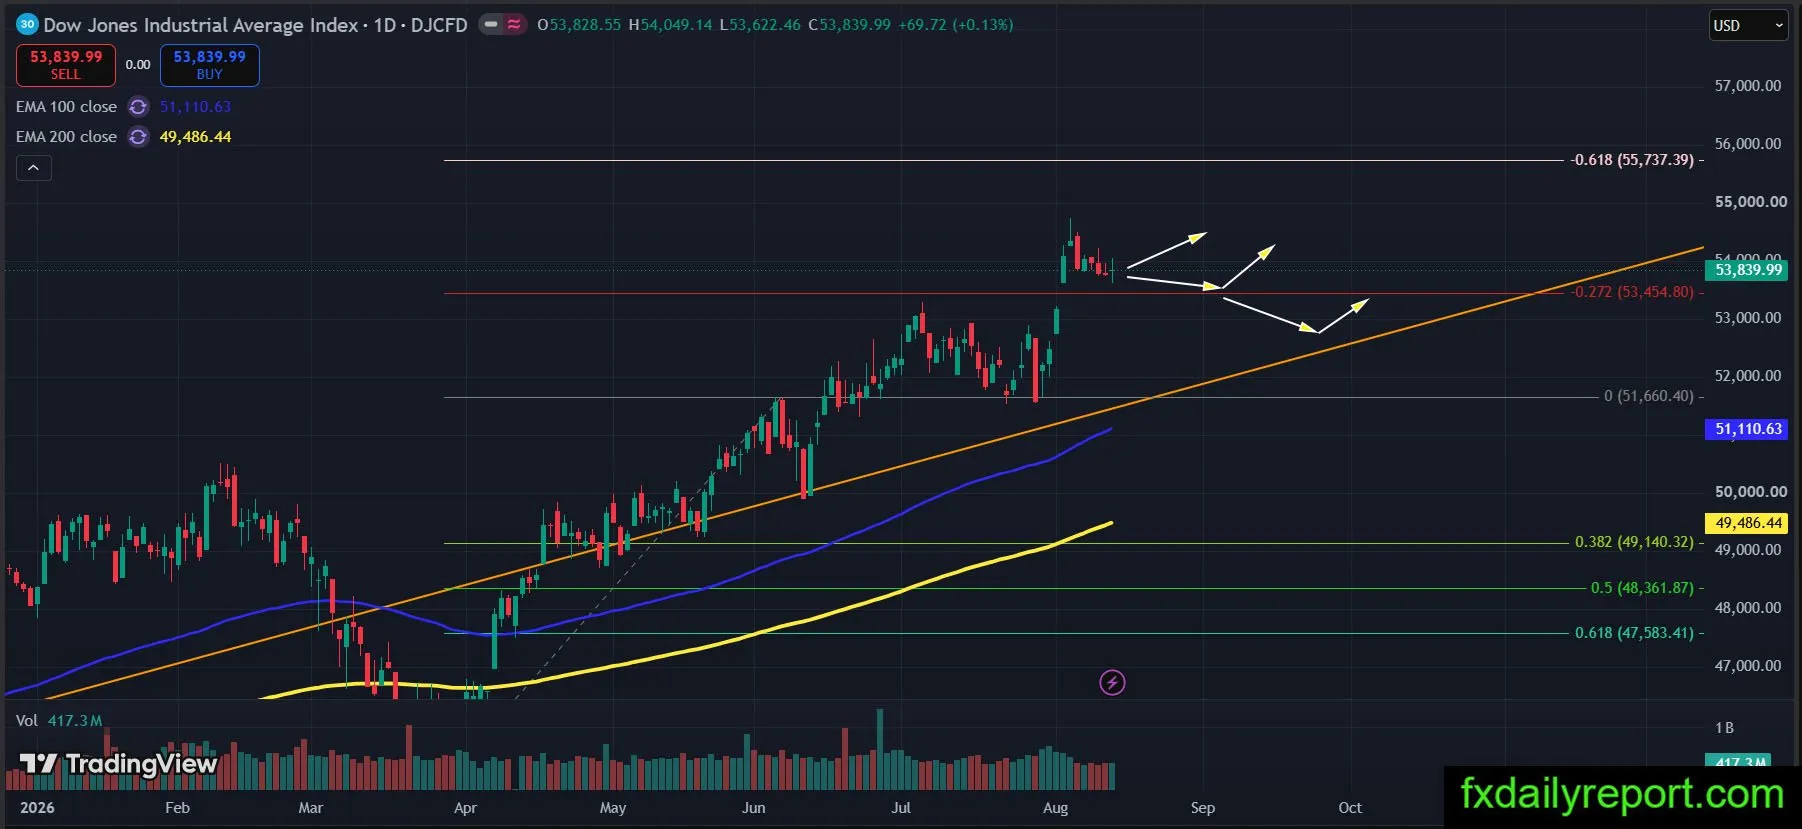Click the EMA 200 legend value 49,486.44

(195, 137)
